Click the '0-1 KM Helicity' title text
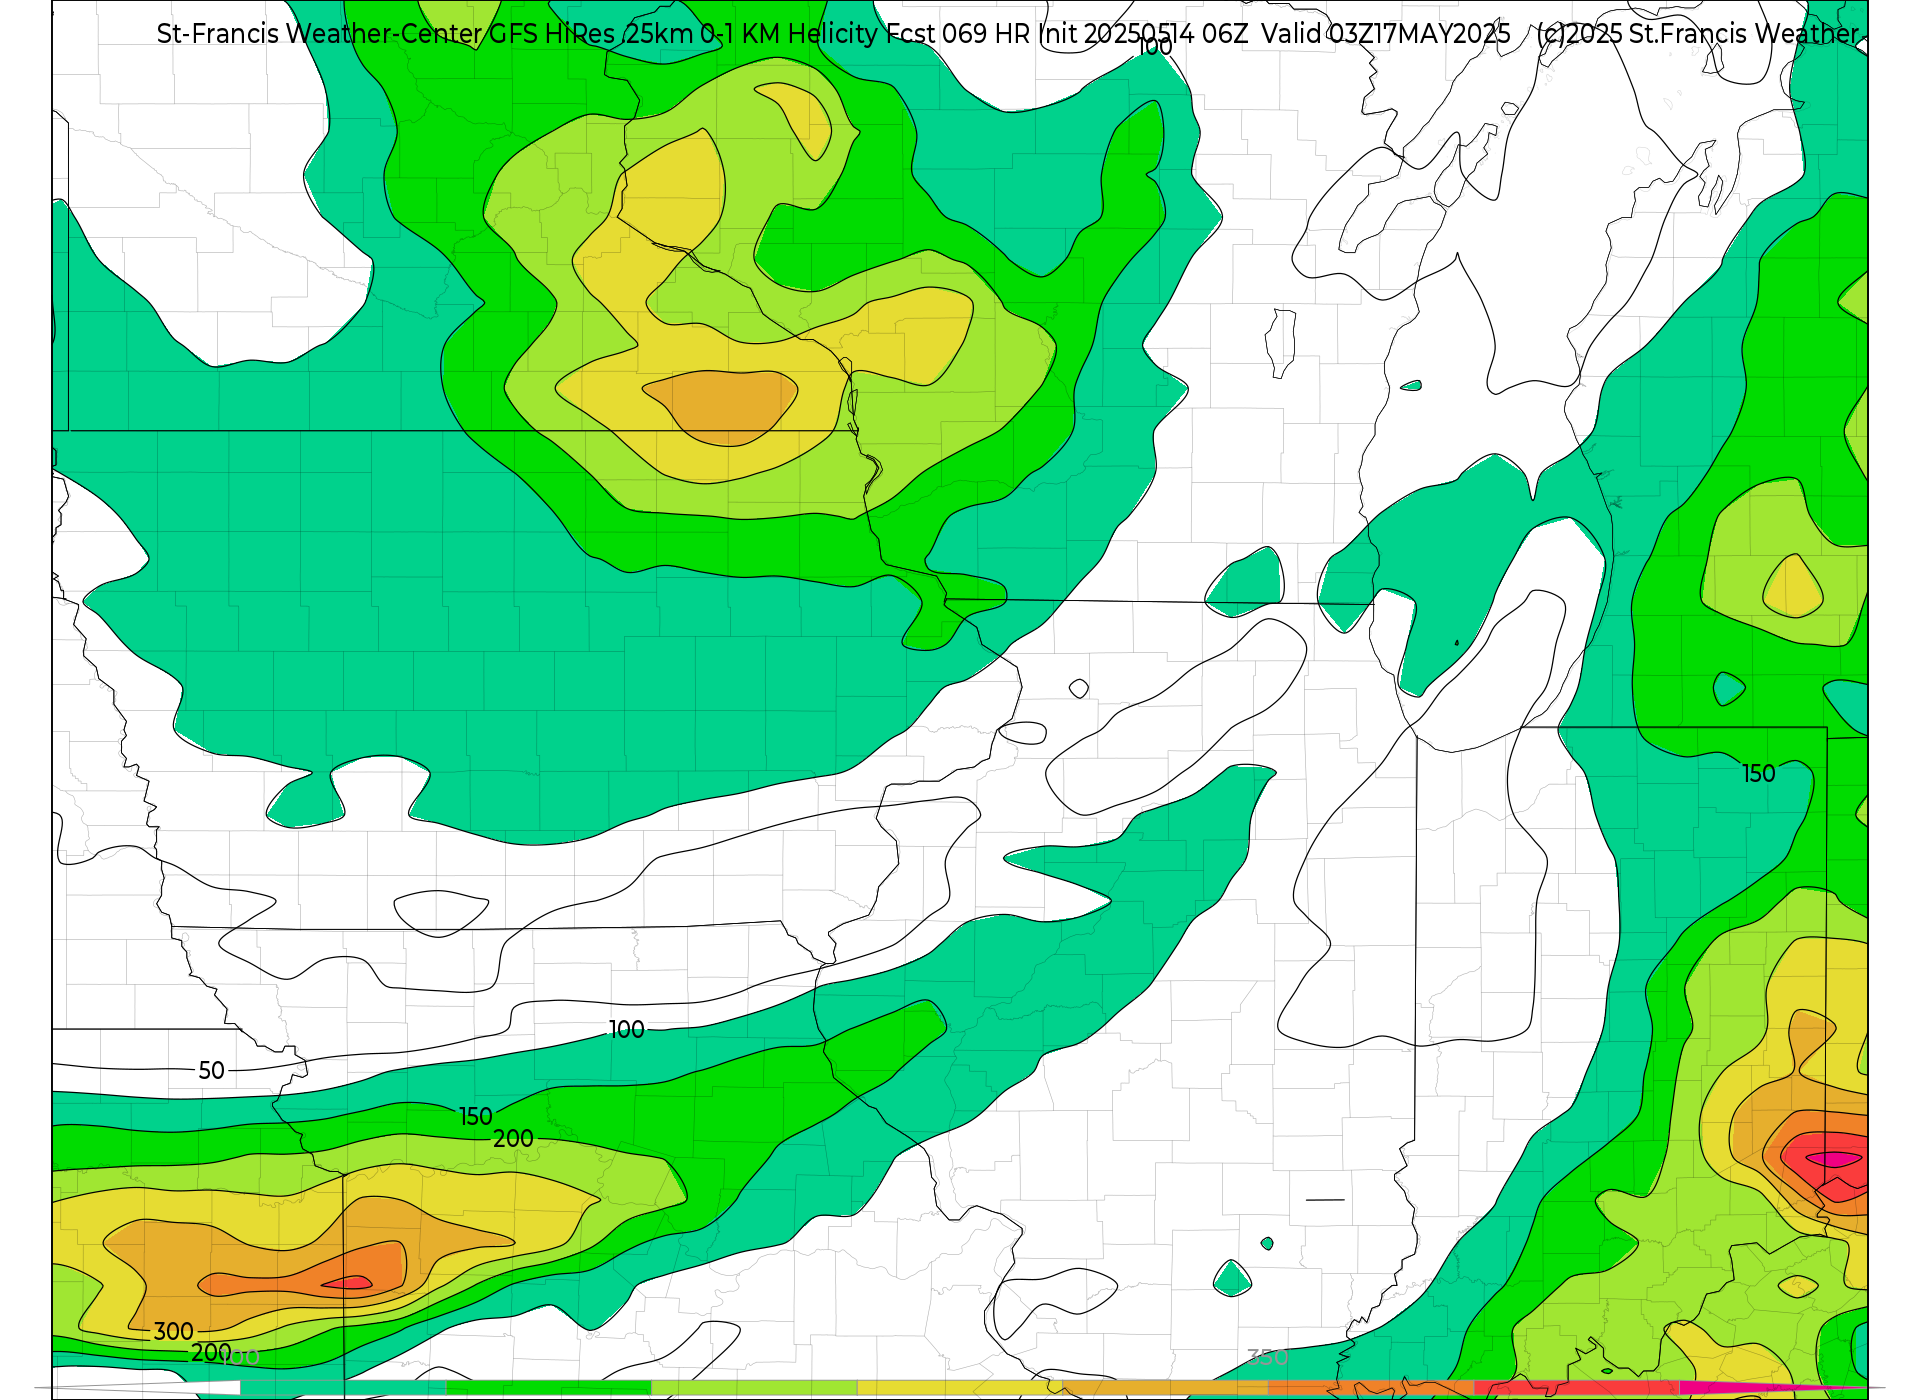The width and height of the screenshot is (1920, 1400). [789, 34]
